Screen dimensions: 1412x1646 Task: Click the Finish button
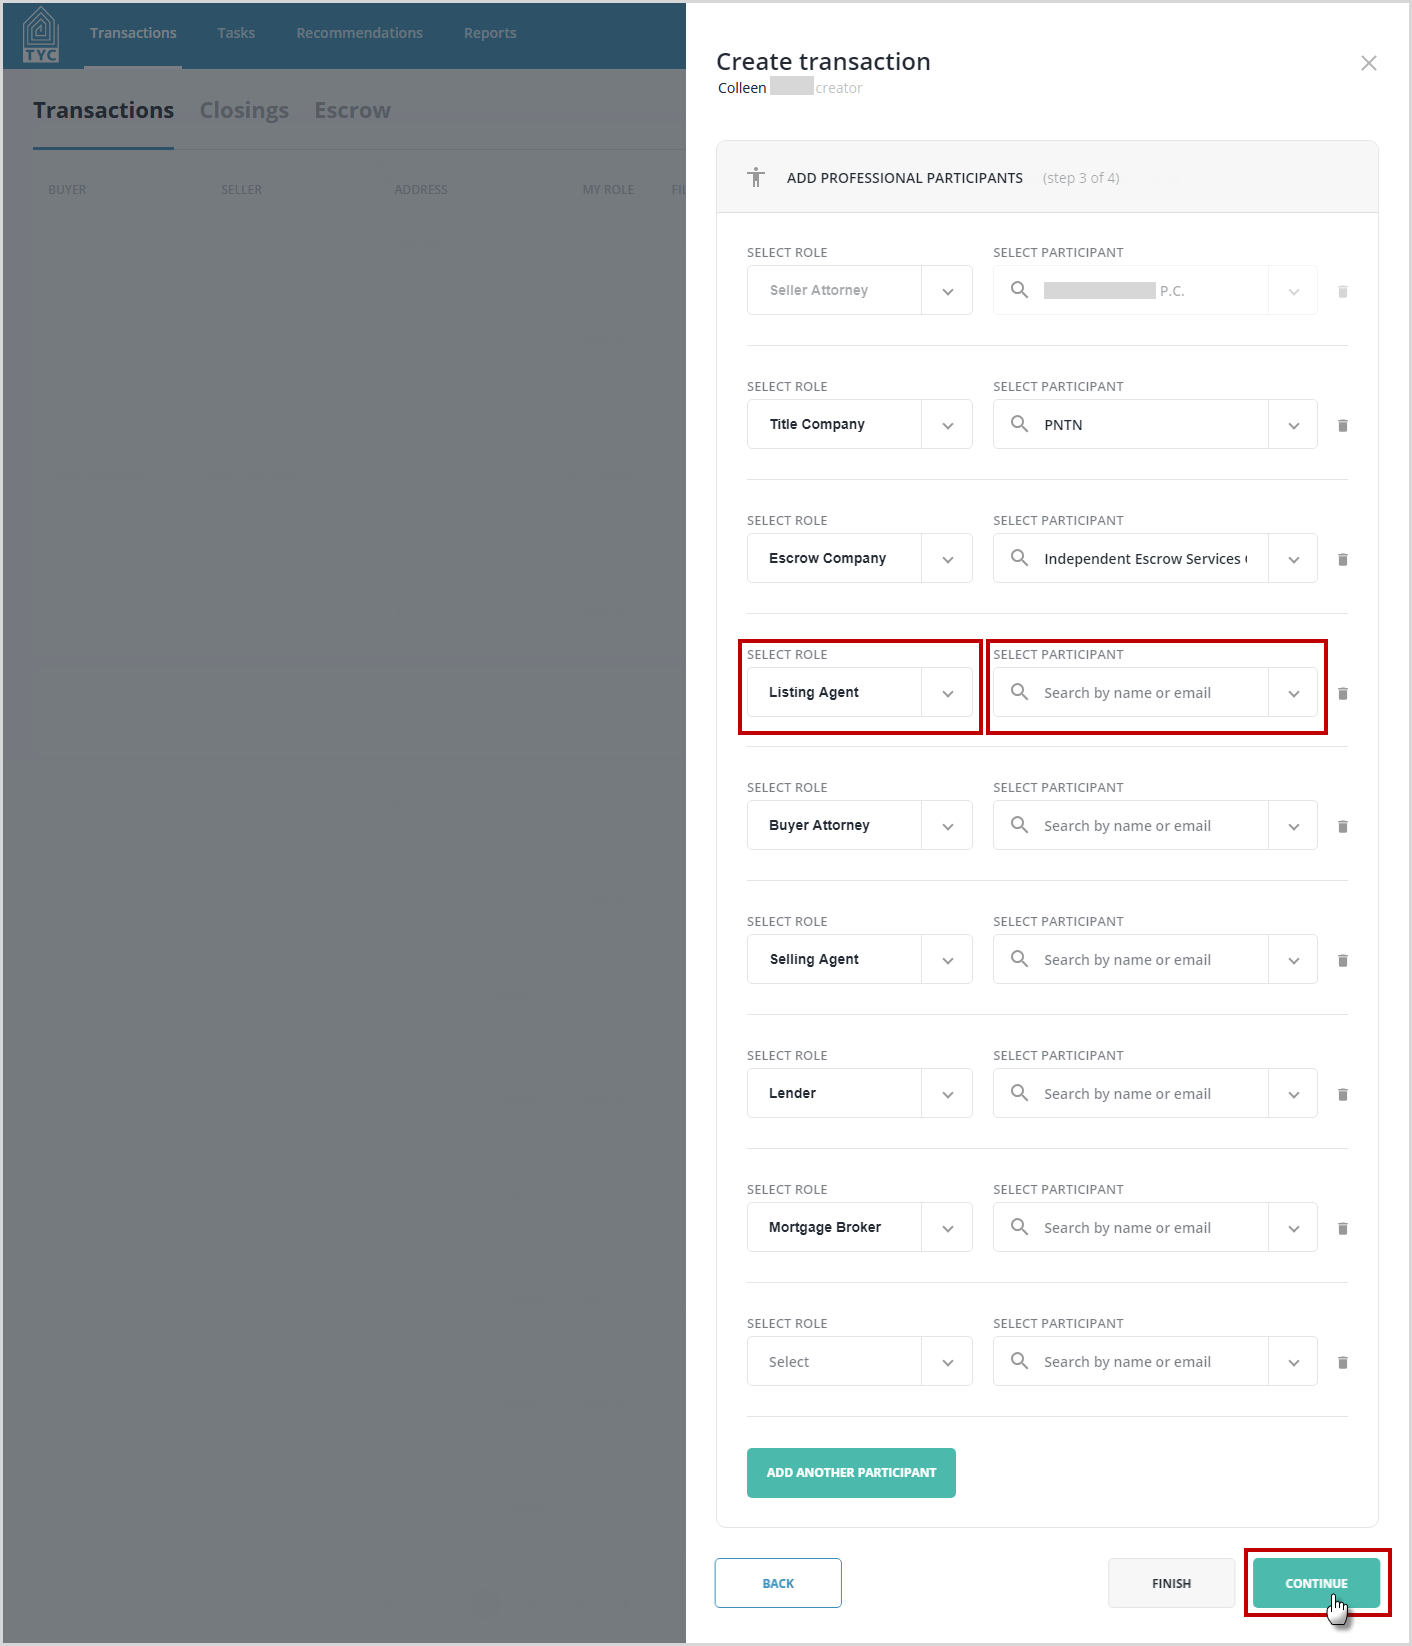[x=1171, y=1583]
